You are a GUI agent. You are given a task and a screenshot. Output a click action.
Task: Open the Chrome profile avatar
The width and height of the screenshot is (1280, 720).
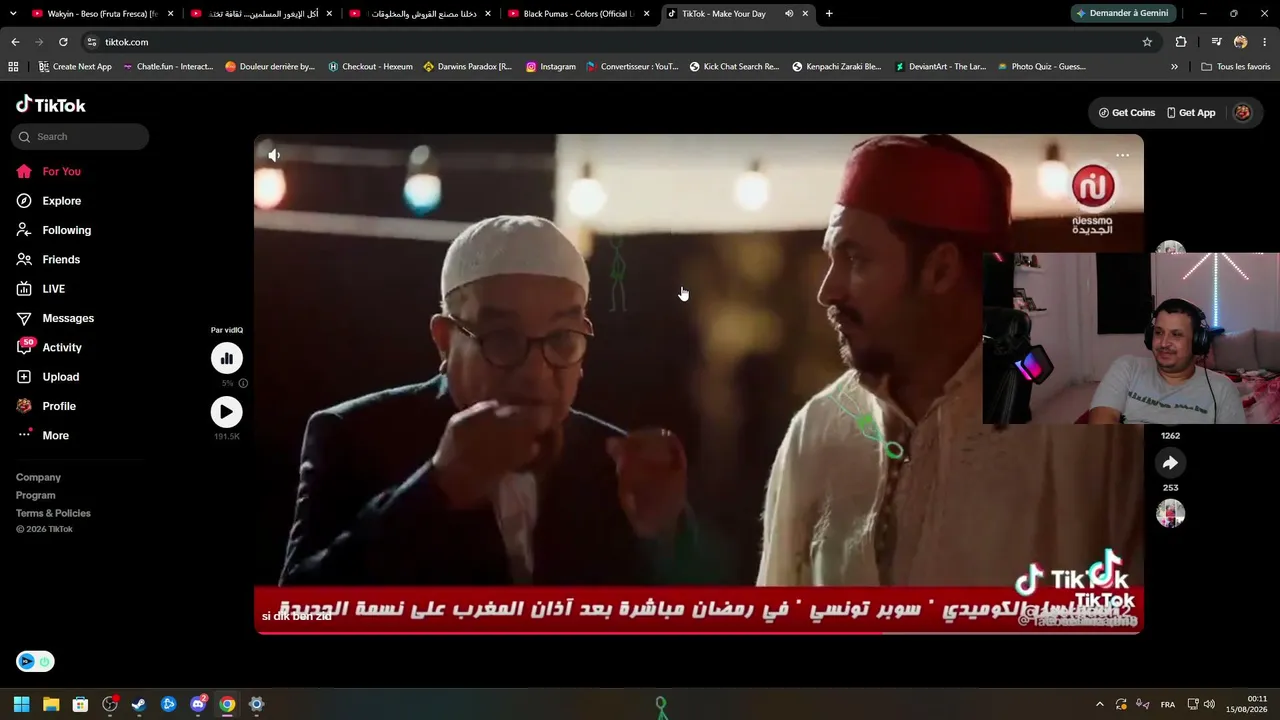[x=1241, y=42]
